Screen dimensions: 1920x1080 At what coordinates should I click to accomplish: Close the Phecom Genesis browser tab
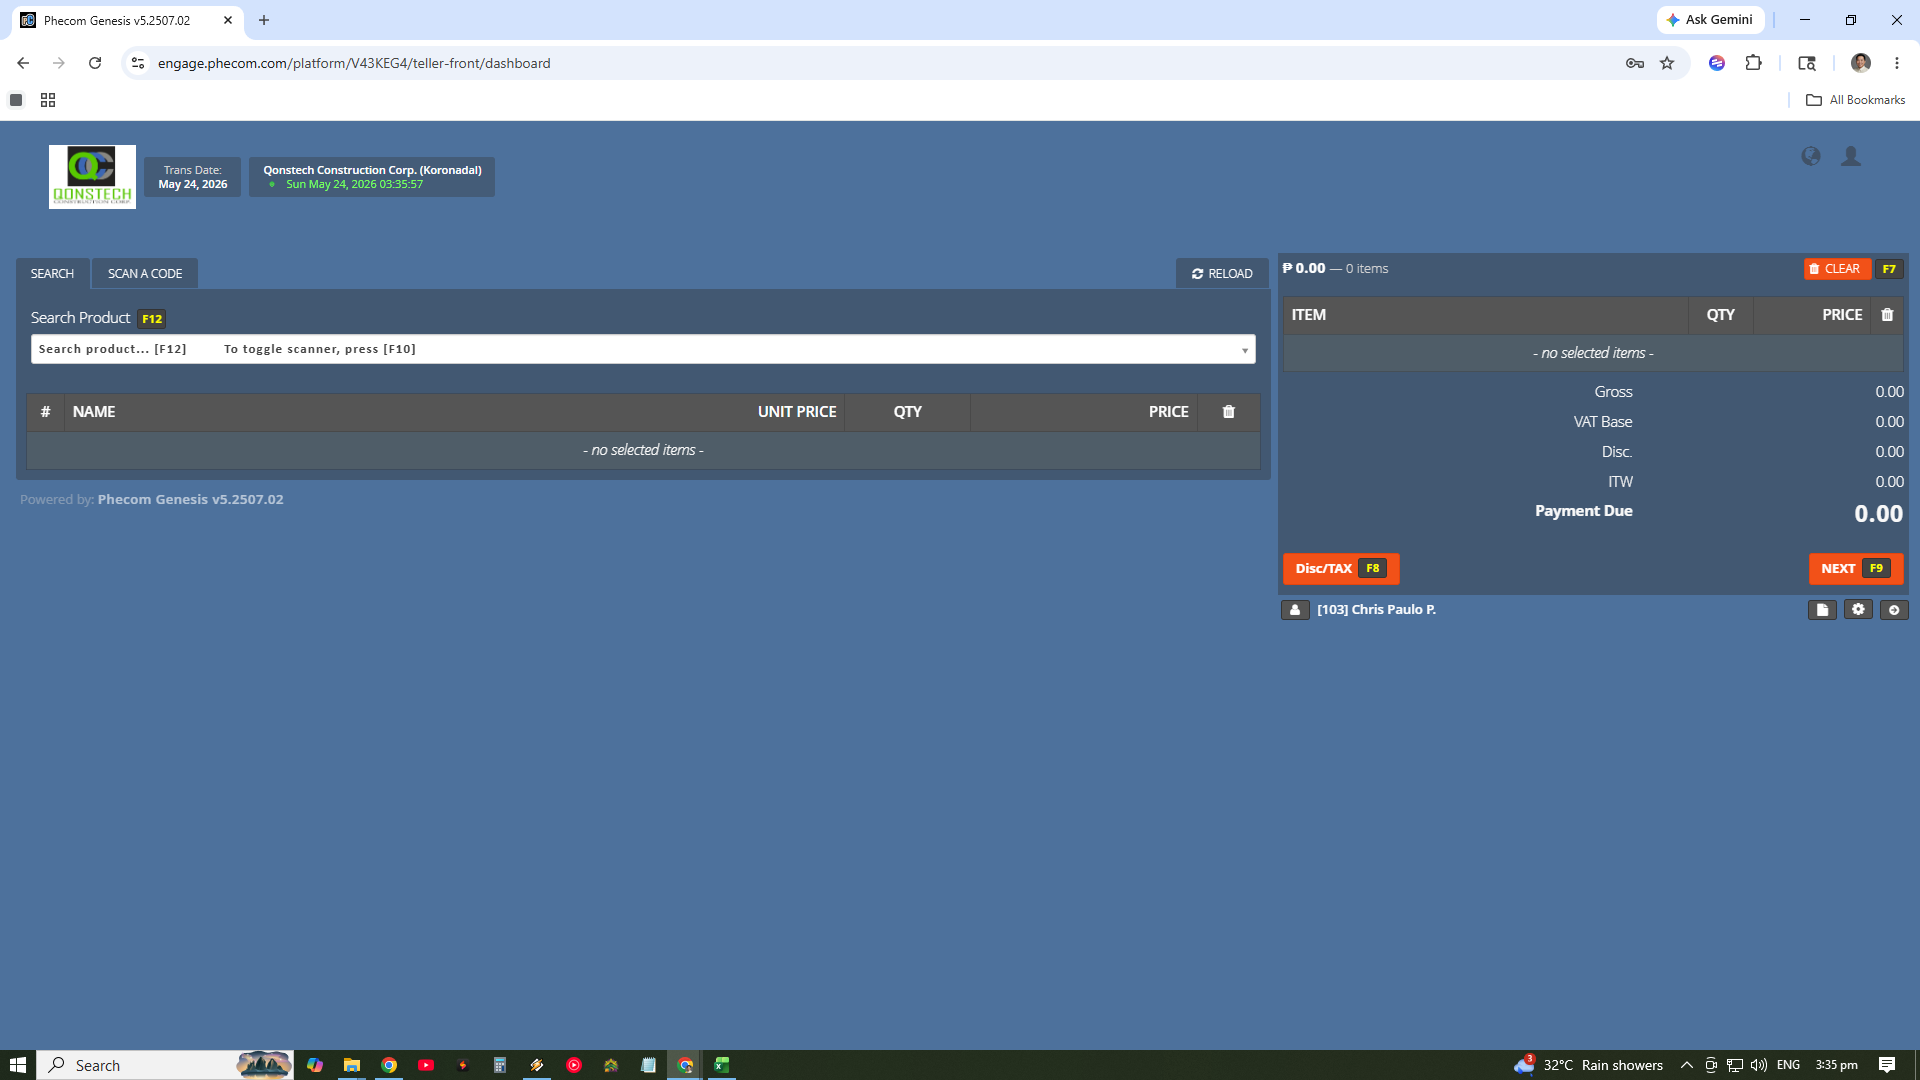228,20
